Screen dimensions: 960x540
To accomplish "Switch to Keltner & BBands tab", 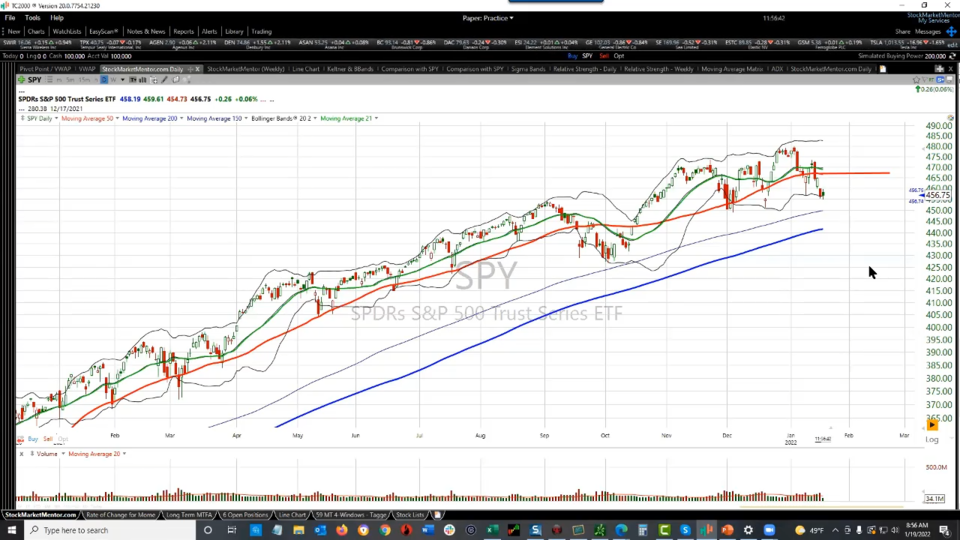I will pyautogui.click(x=350, y=69).
